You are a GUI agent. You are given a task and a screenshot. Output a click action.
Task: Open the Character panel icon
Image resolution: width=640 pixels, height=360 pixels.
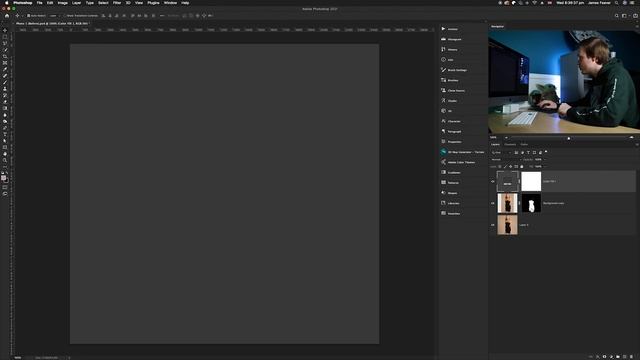coord(443,121)
